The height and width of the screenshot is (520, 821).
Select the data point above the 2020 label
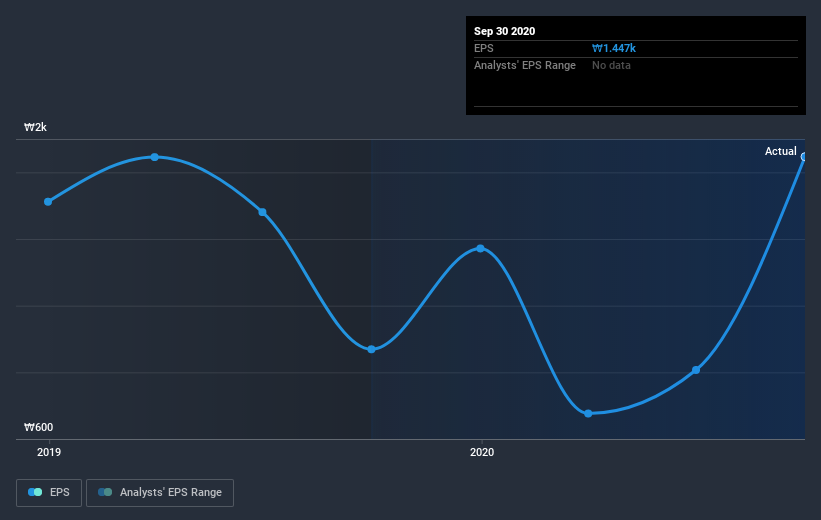[481, 248]
